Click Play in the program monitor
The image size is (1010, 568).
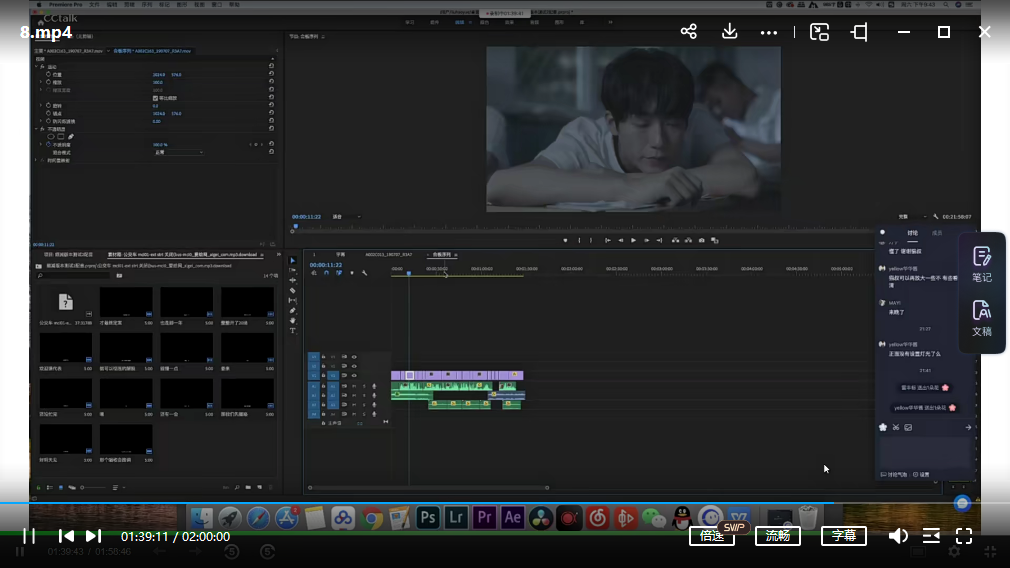633,240
